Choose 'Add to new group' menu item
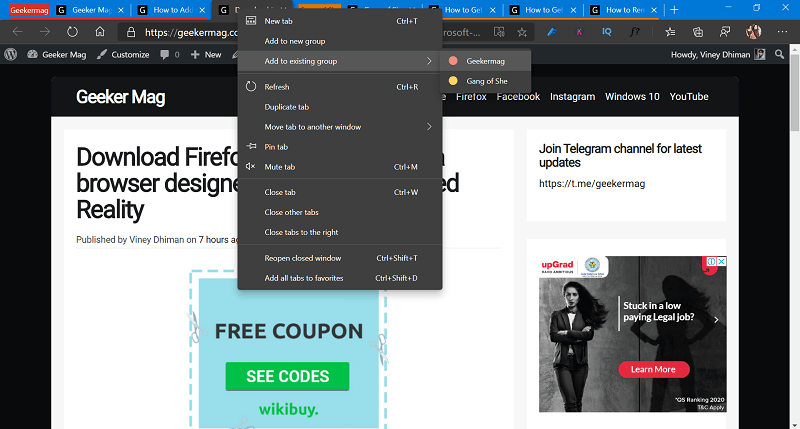The image size is (800, 429). [340, 41]
